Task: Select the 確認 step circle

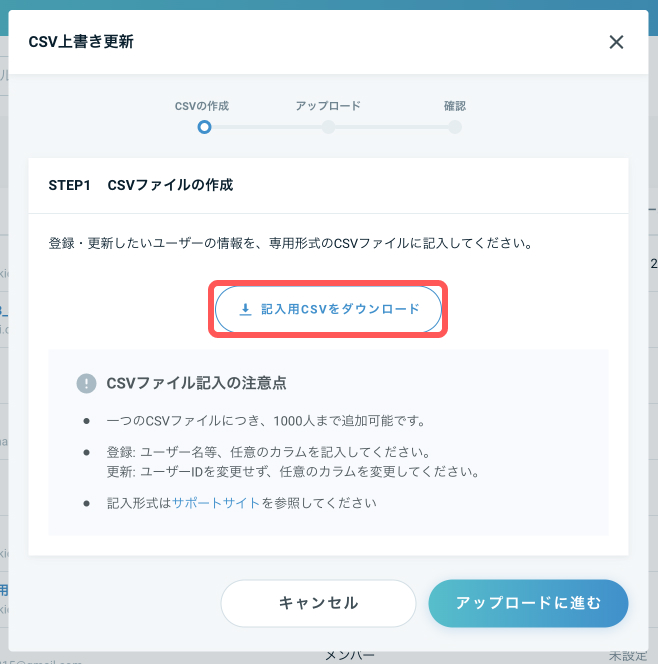Action: click(x=455, y=127)
